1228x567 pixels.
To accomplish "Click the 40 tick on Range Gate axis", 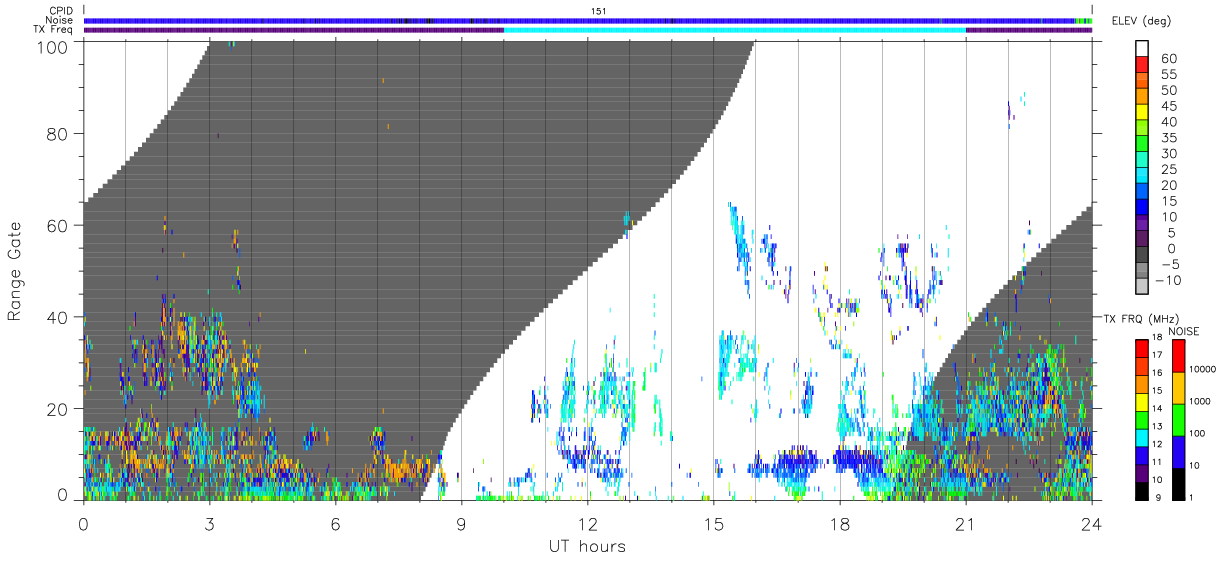I will [x=59, y=317].
